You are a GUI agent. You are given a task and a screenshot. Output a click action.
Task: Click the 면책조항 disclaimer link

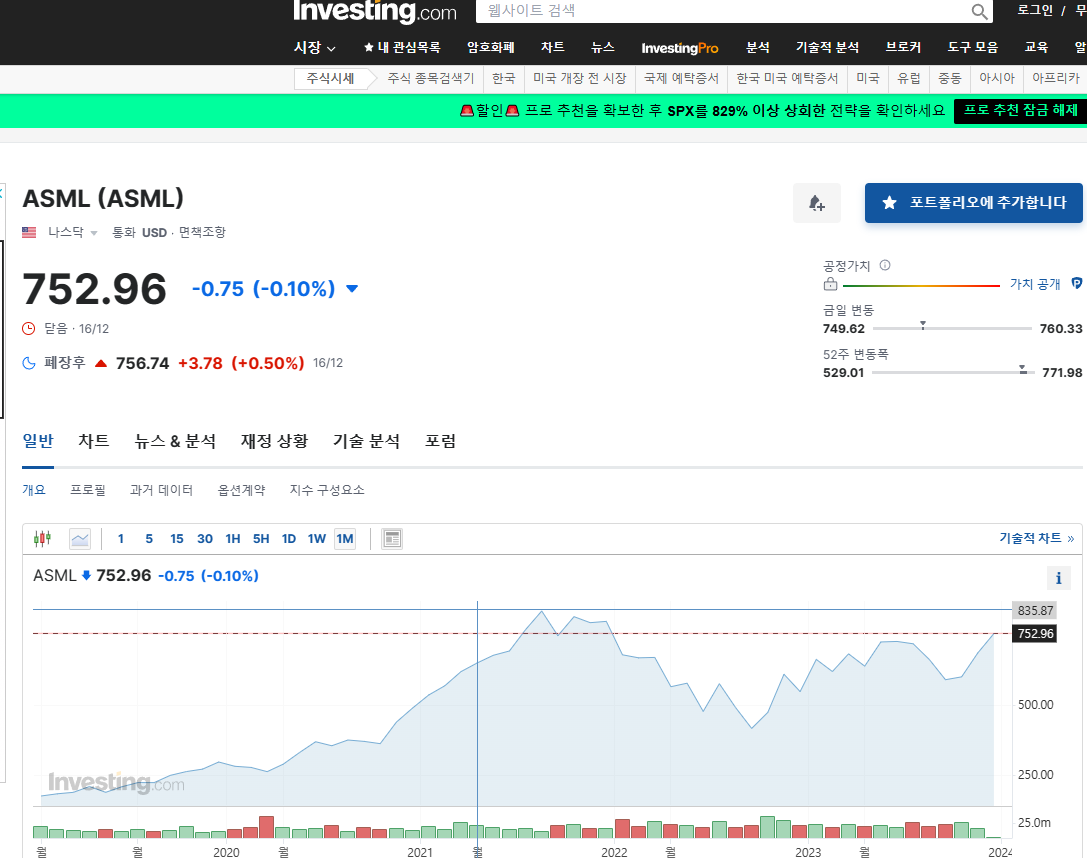202,232
